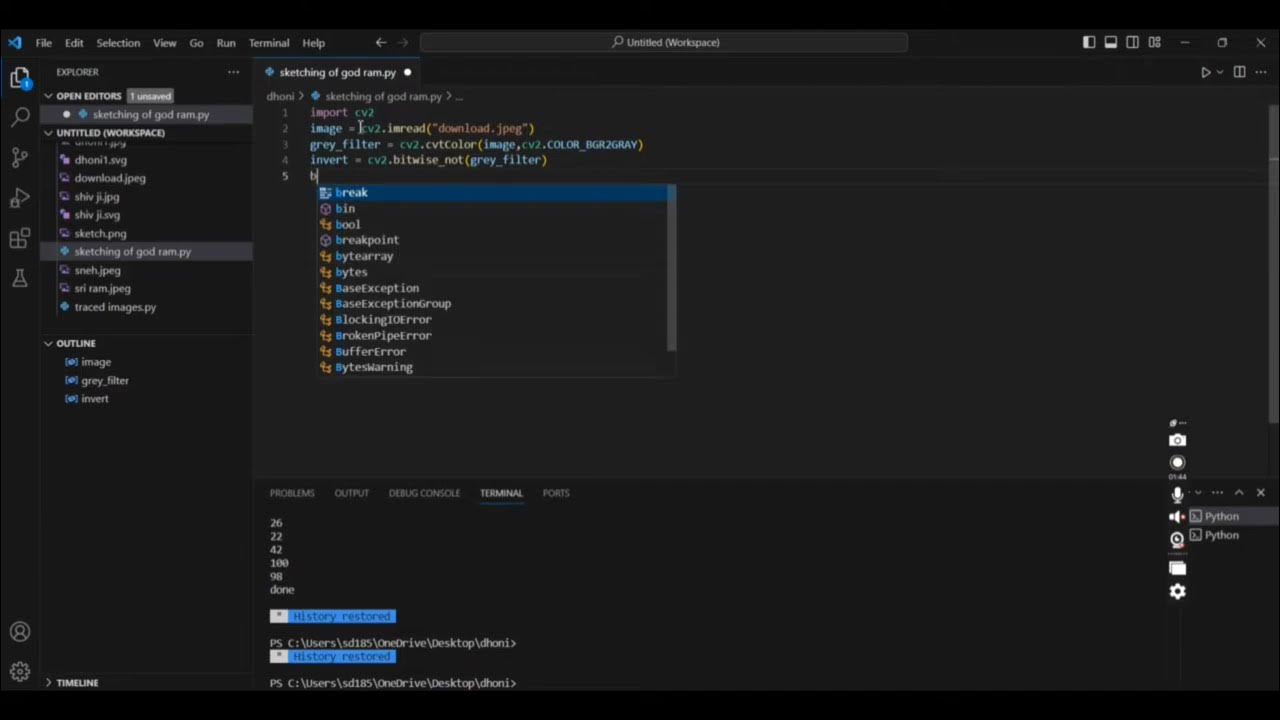Open shiv ji.jpg in the file tree

pyautogui.click(x=96, y=197)
